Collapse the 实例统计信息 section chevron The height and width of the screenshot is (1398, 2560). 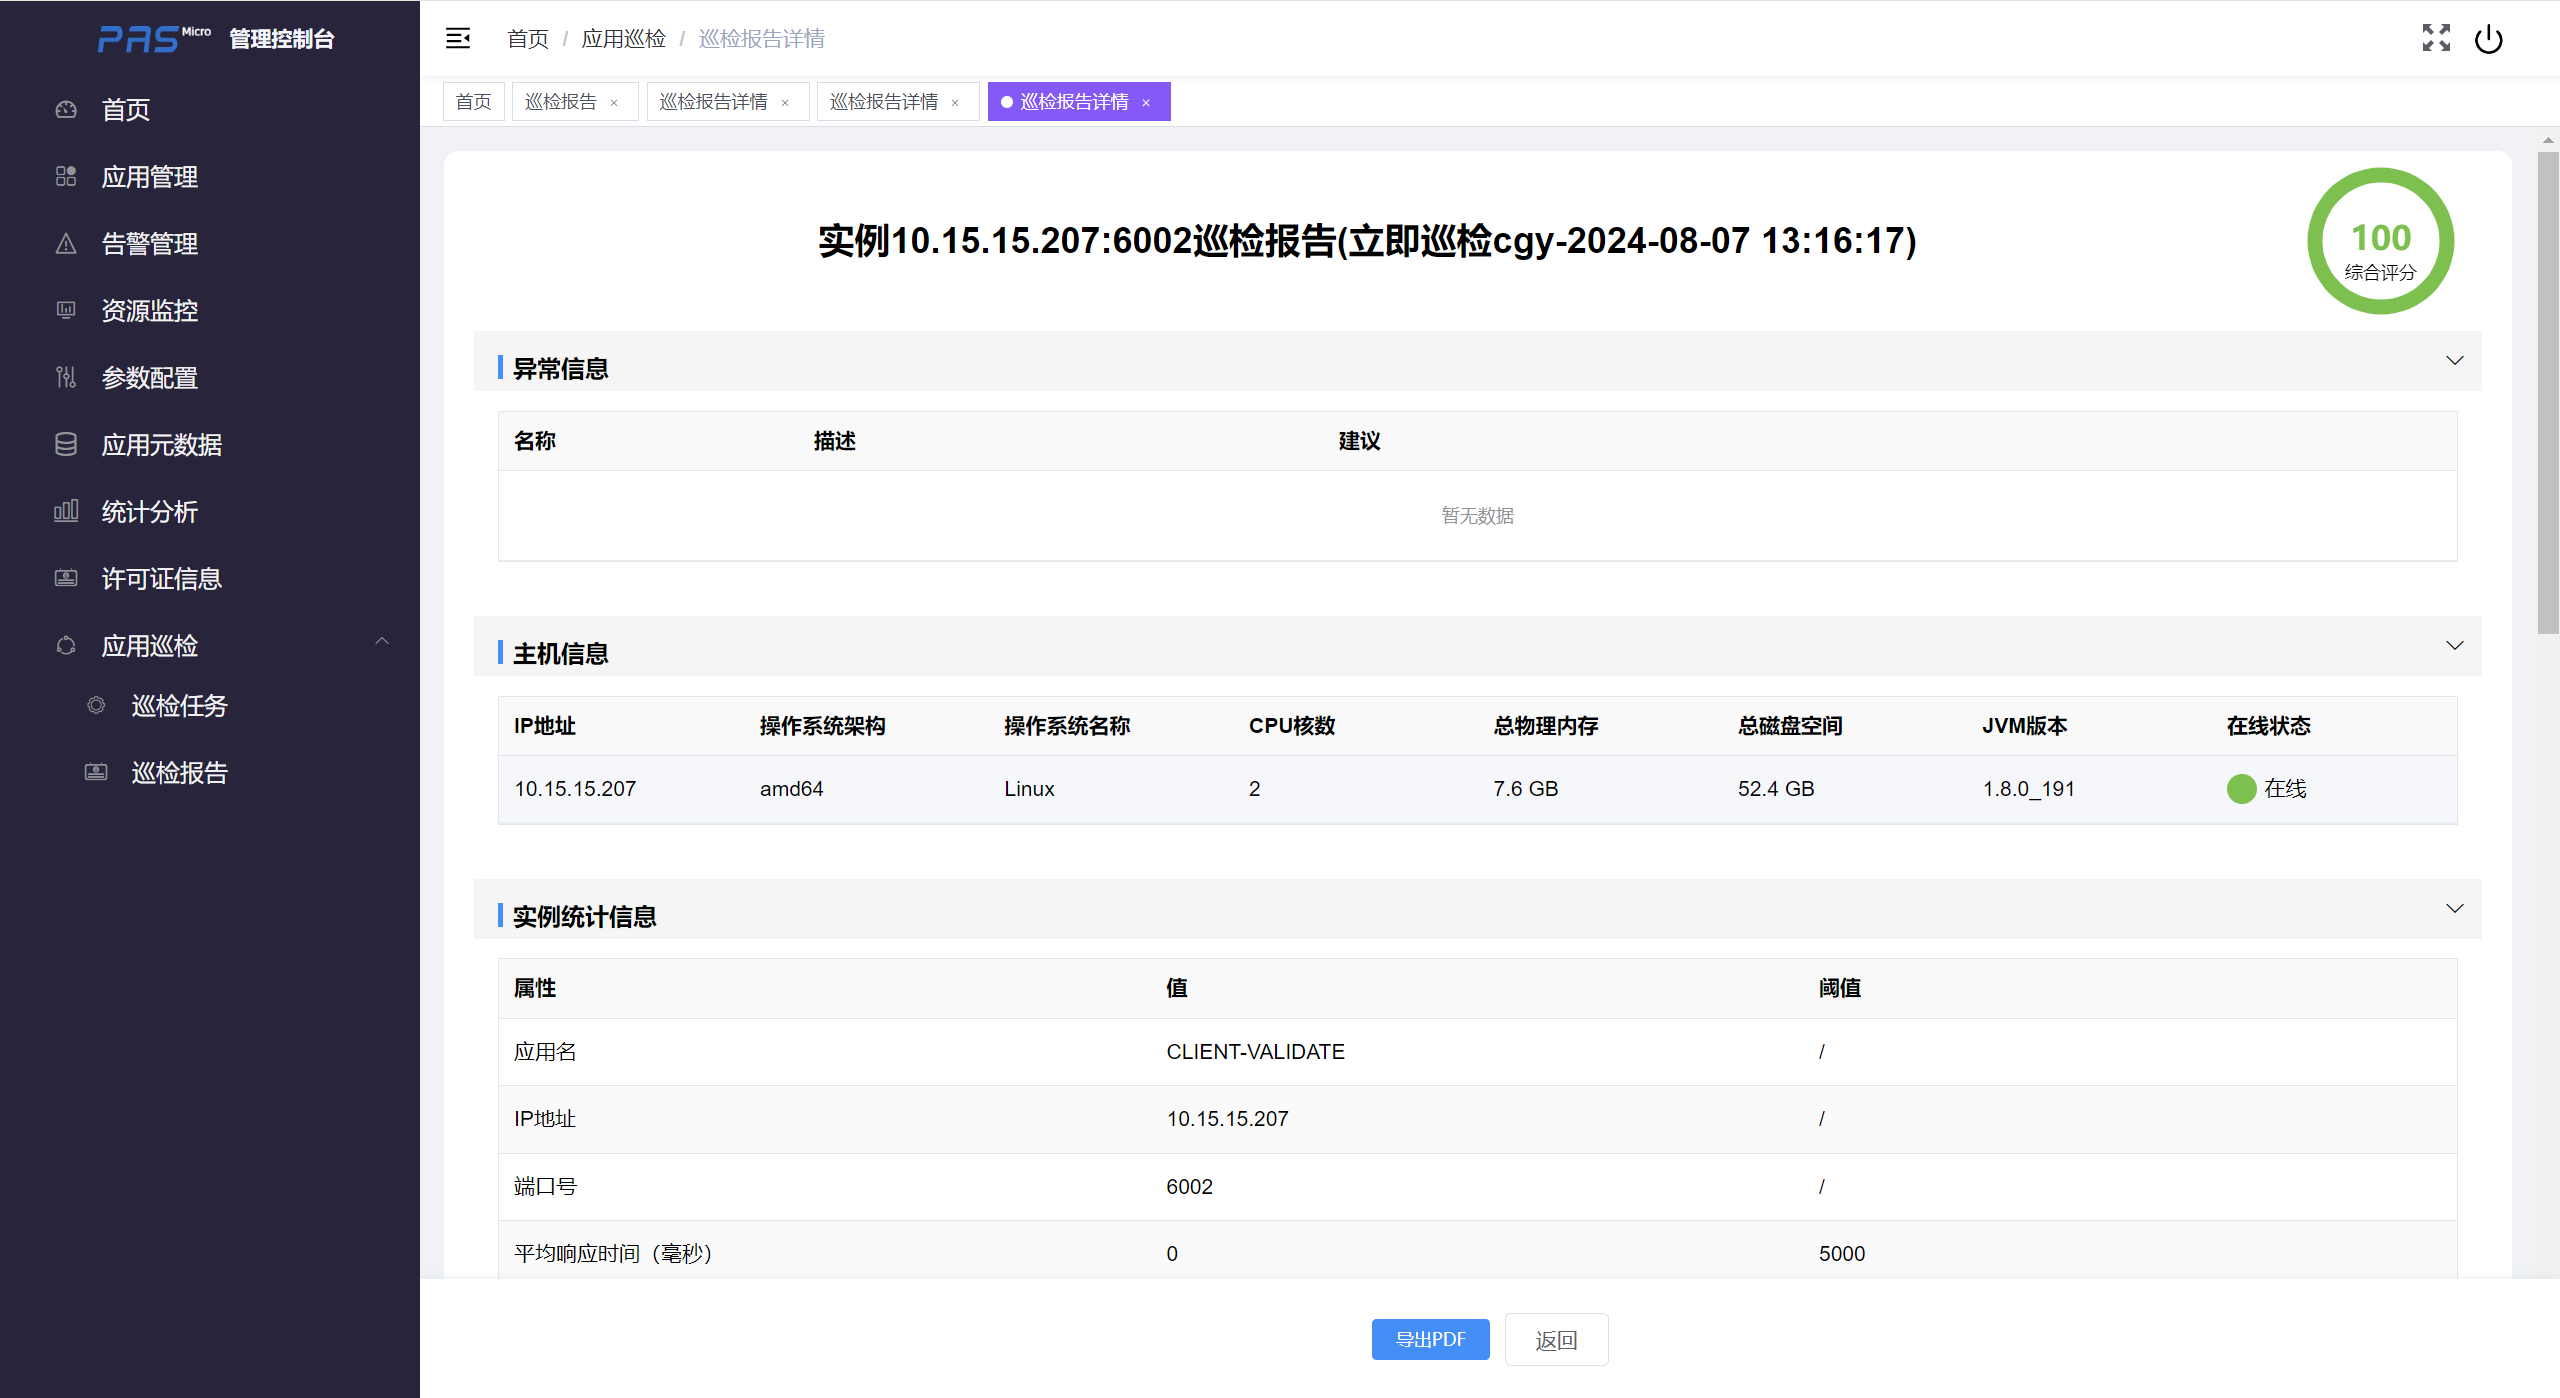click(x=2454, y=908)
